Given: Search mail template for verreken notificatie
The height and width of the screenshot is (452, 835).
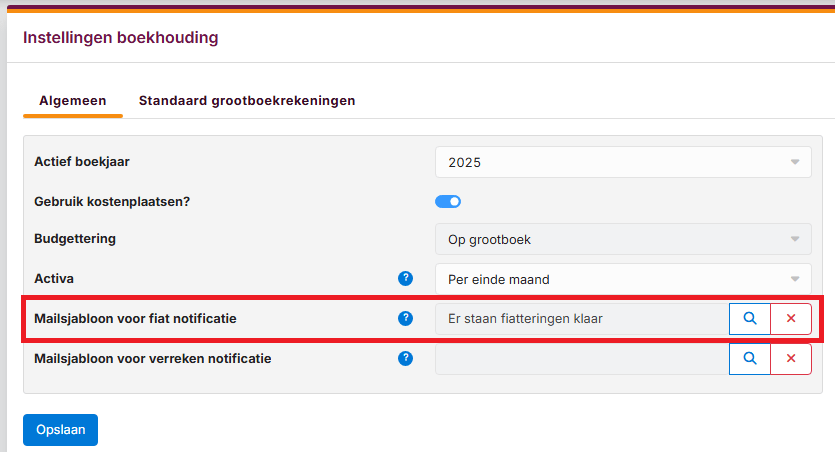Looking at the screenshot, I should 750,358.
